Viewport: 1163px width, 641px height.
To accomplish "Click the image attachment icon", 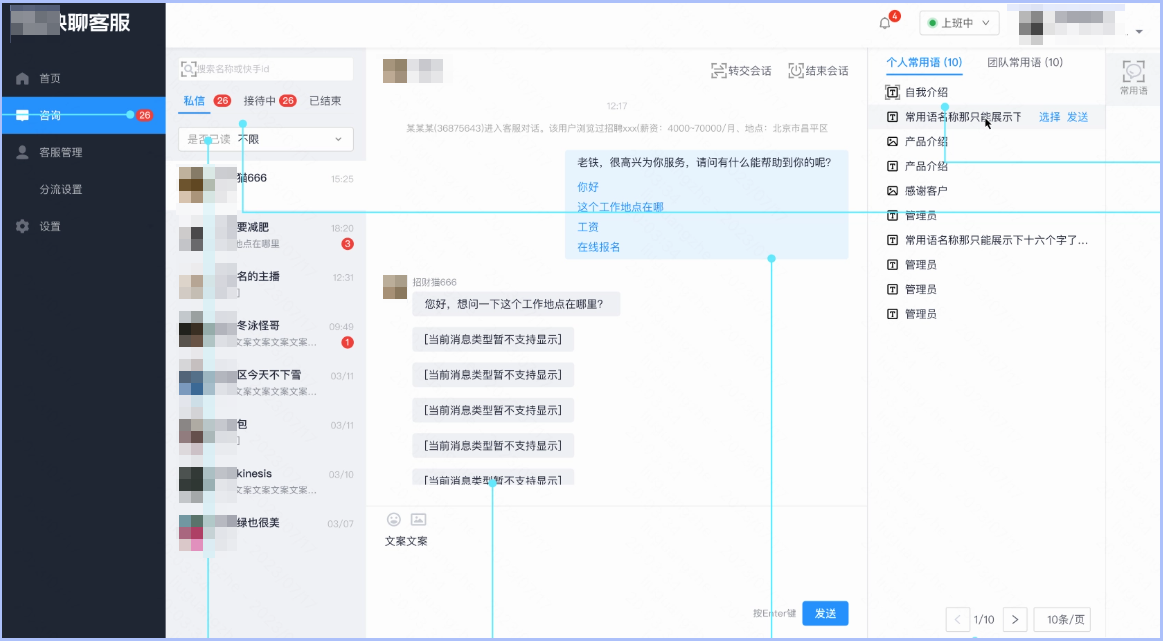I will [x=418, y=519].
